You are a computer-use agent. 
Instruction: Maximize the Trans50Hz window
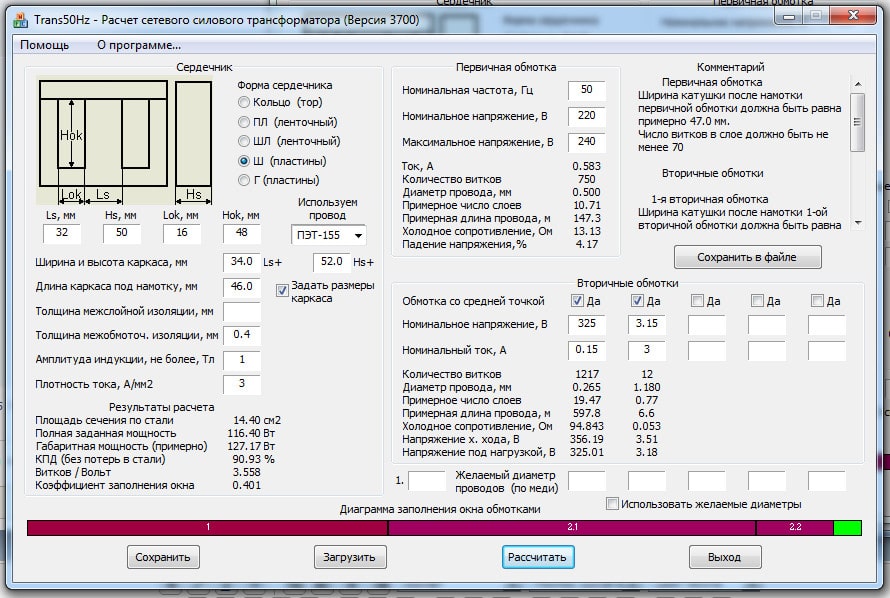coord(817,16)
